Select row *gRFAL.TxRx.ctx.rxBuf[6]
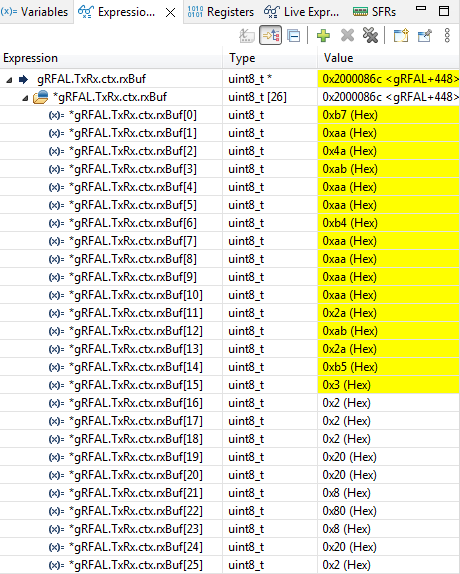The image size is (460, 574). [x=230, y=223]
